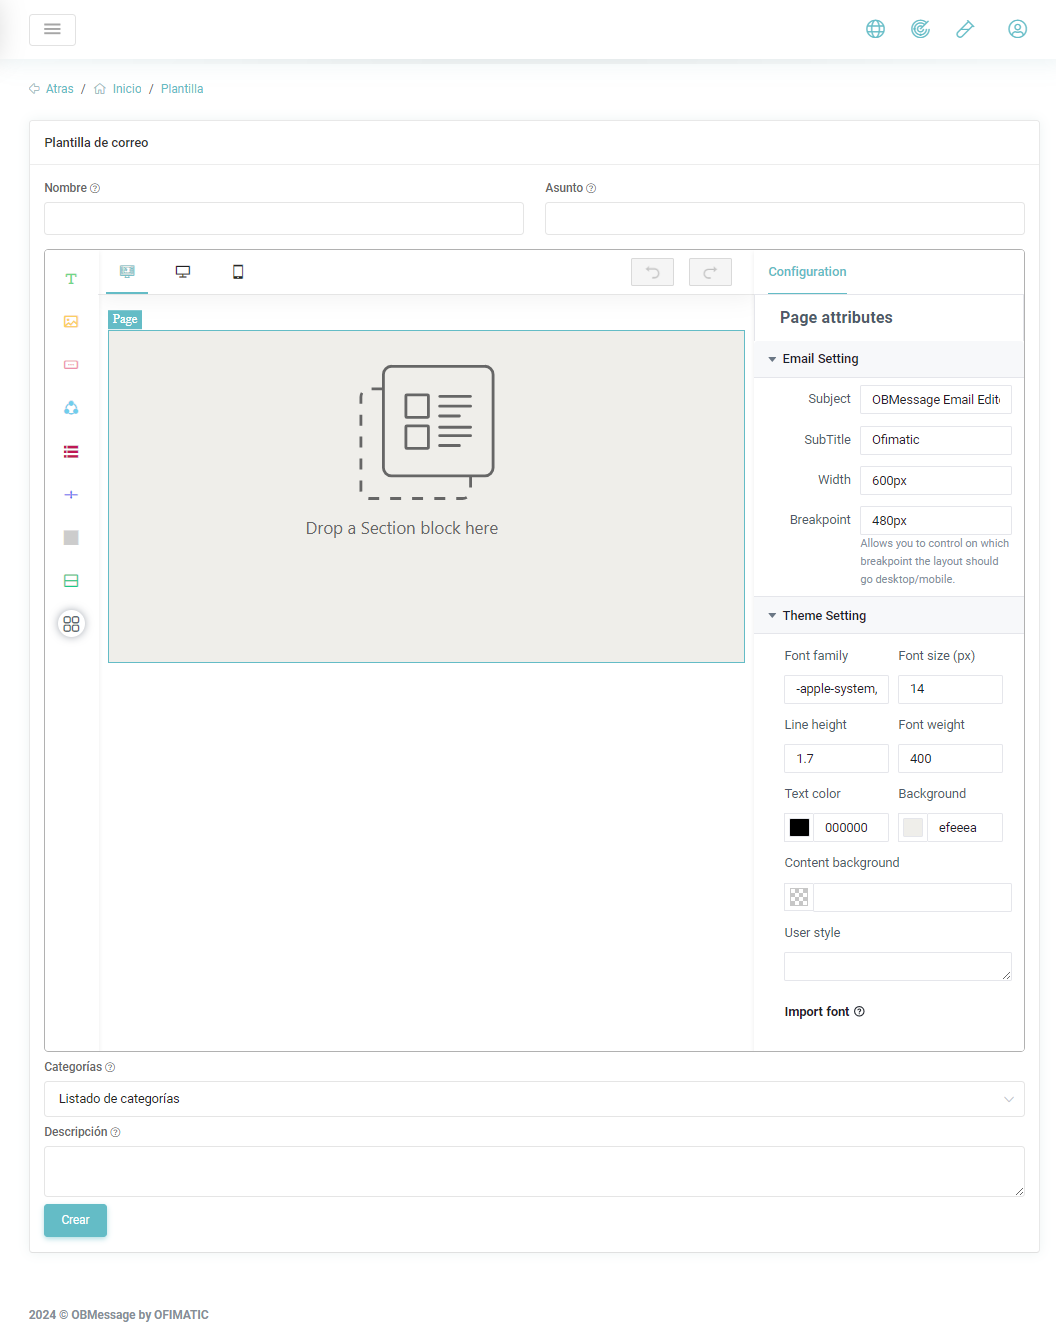Pick the Divider block icon
This screenshot has height=1336, width=1056.
pyautogui.click(x=71, y=495)
